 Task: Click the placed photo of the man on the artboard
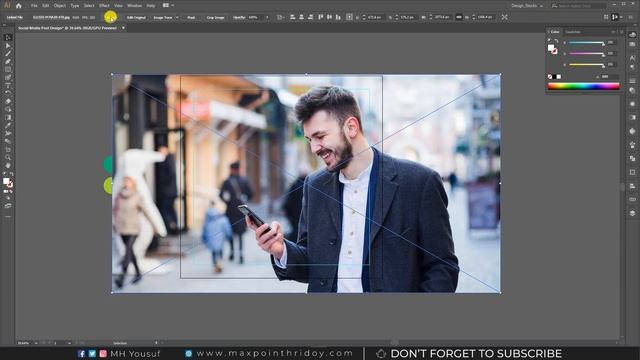306,183
